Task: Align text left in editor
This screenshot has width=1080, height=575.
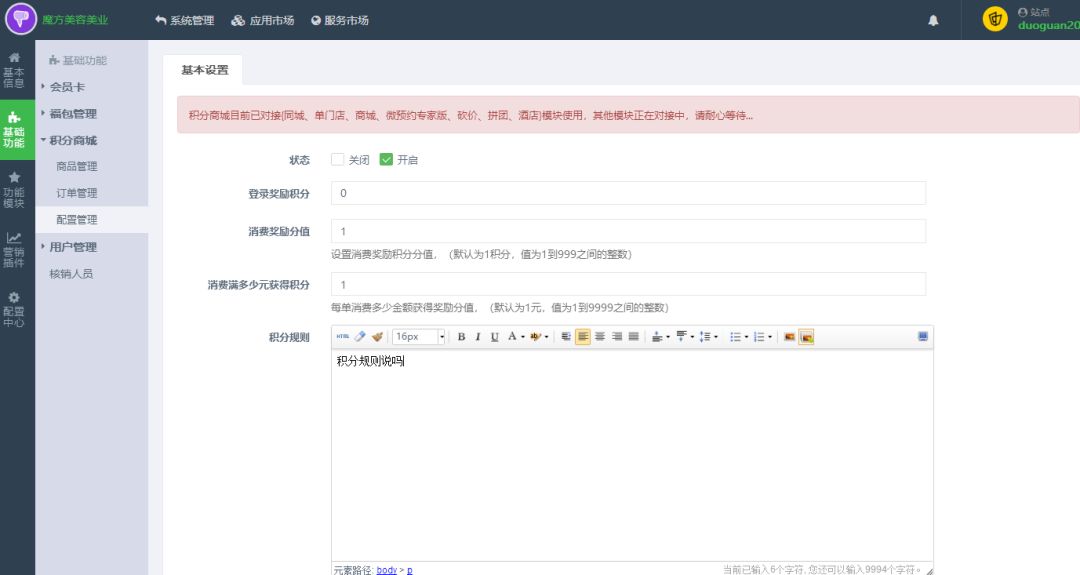Action: pos(583,337)
